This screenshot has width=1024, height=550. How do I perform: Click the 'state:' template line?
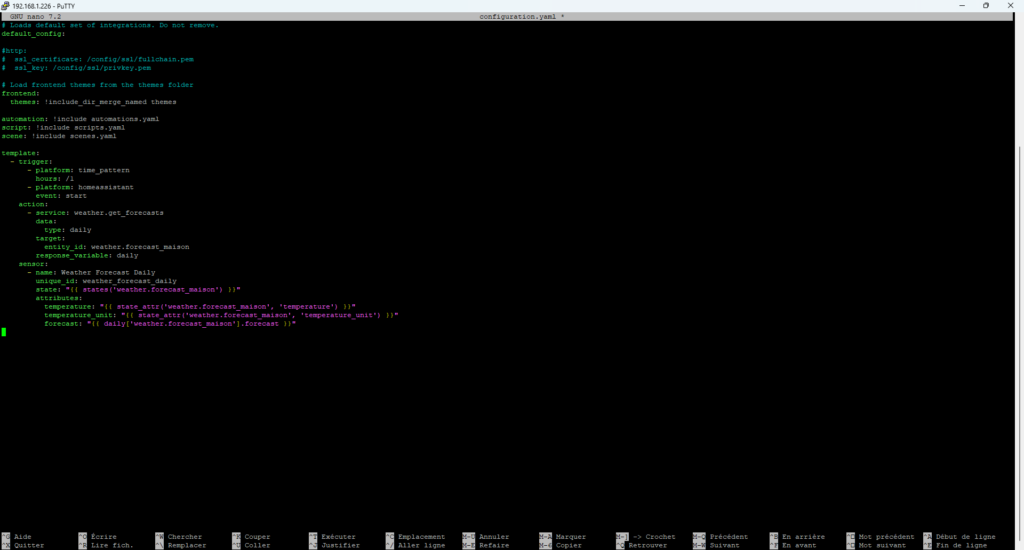[x=138, y=289]
